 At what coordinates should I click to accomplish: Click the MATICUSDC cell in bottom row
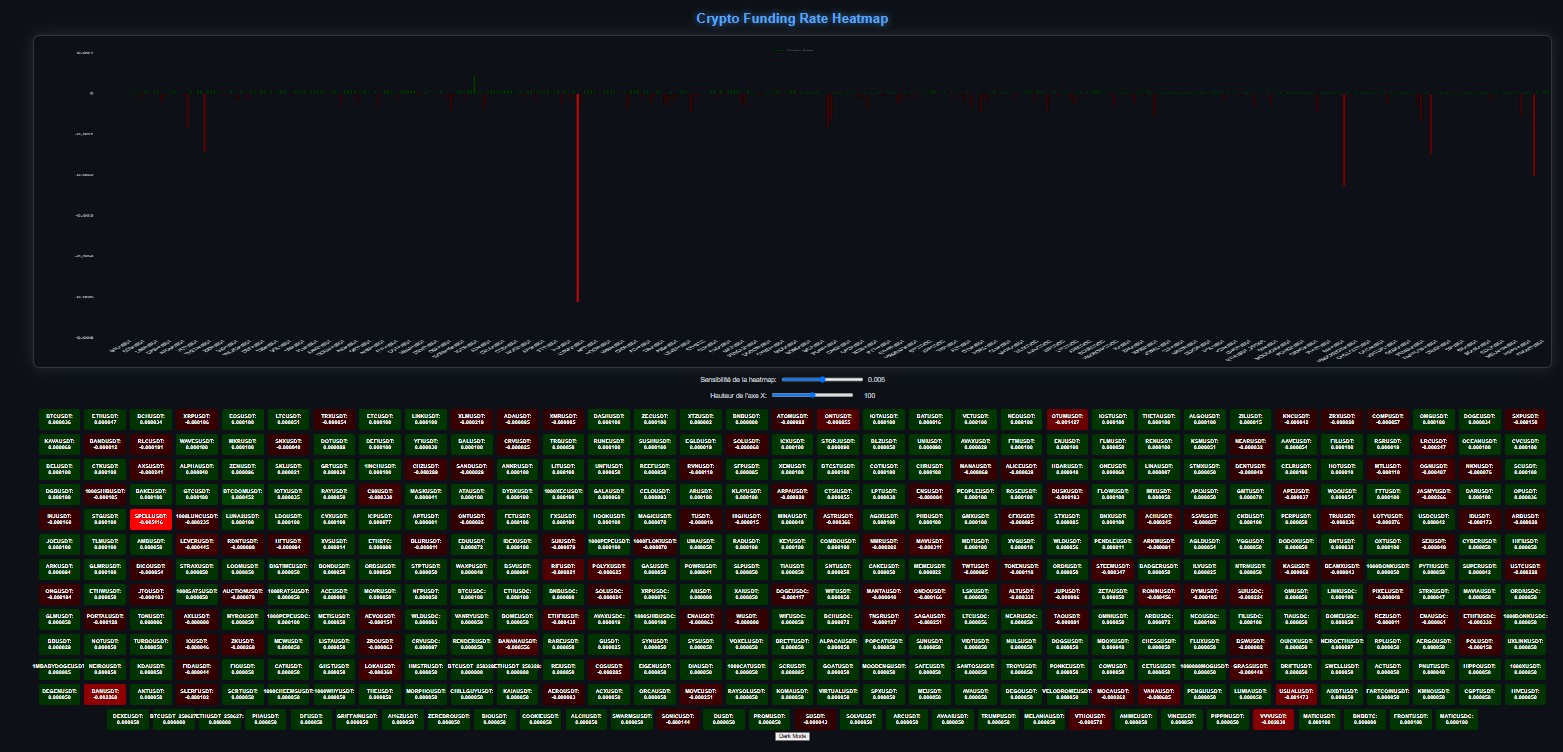(x=1456, y=718)
